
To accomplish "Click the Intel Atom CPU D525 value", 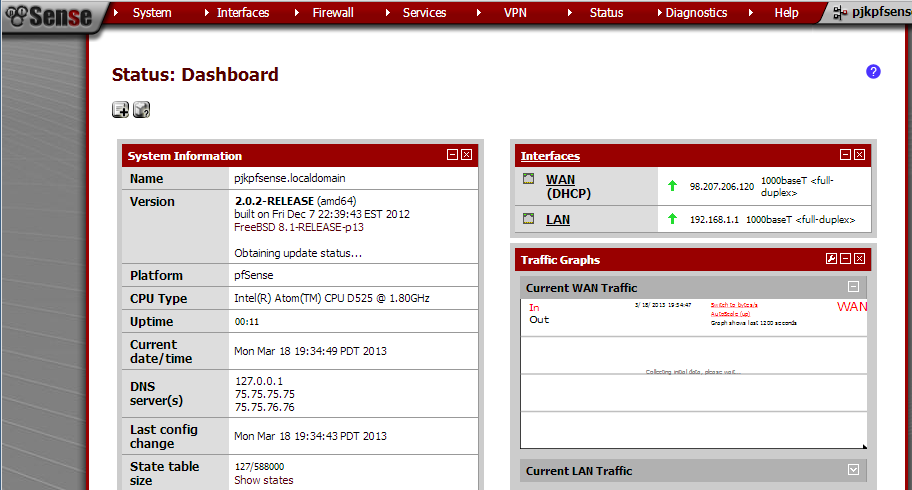I will click(332, 298).
